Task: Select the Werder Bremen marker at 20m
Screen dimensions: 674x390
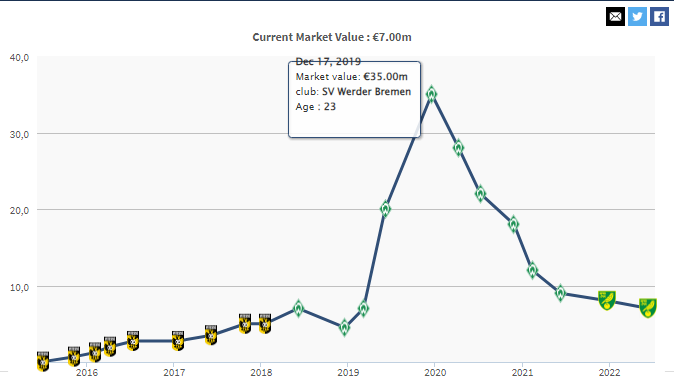Action: [385, 209]
